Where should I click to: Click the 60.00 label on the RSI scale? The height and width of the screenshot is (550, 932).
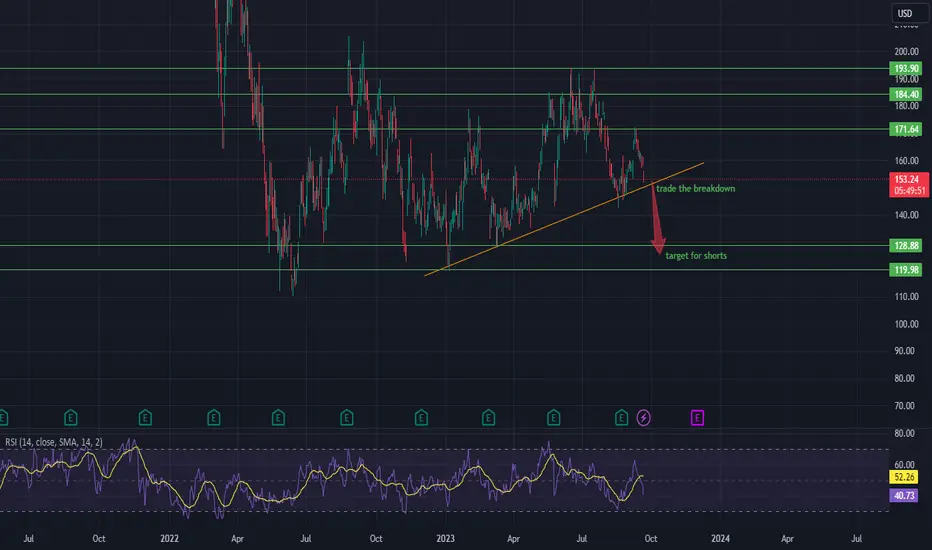904,464
